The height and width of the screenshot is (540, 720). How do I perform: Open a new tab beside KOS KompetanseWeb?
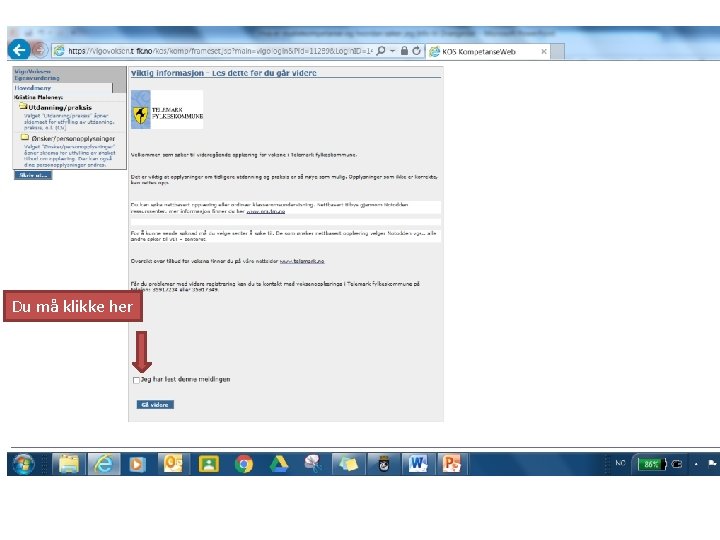(x=557, y=51)
